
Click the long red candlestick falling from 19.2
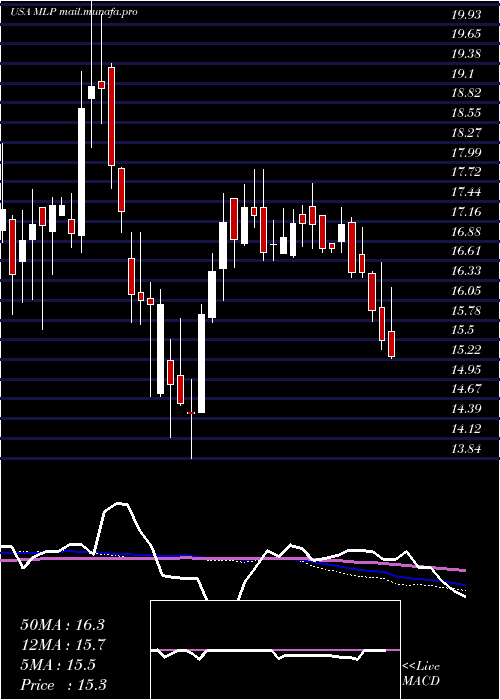(x=112, y=117)
